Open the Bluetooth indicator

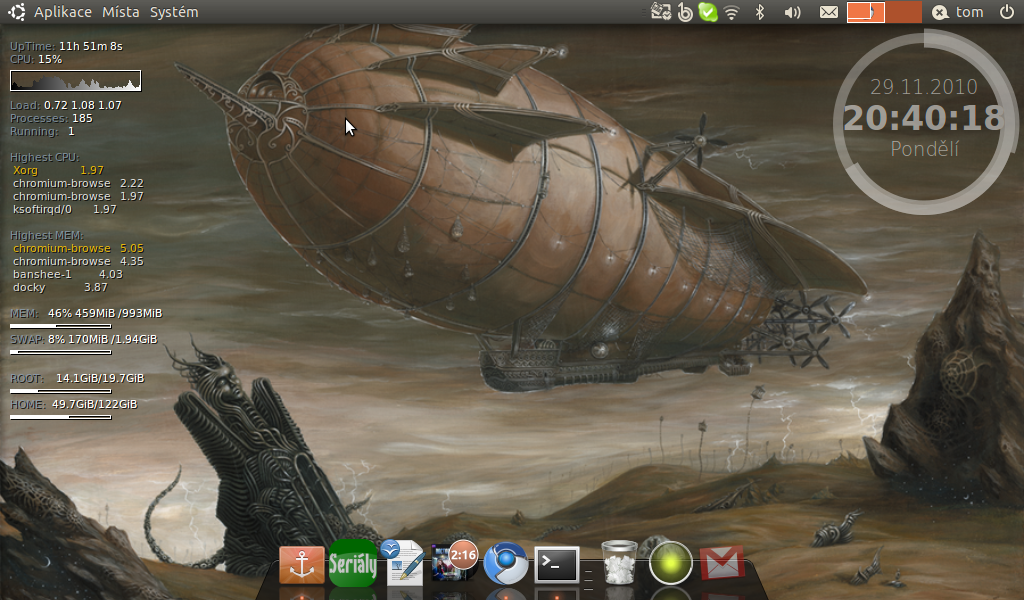[760, 12]
